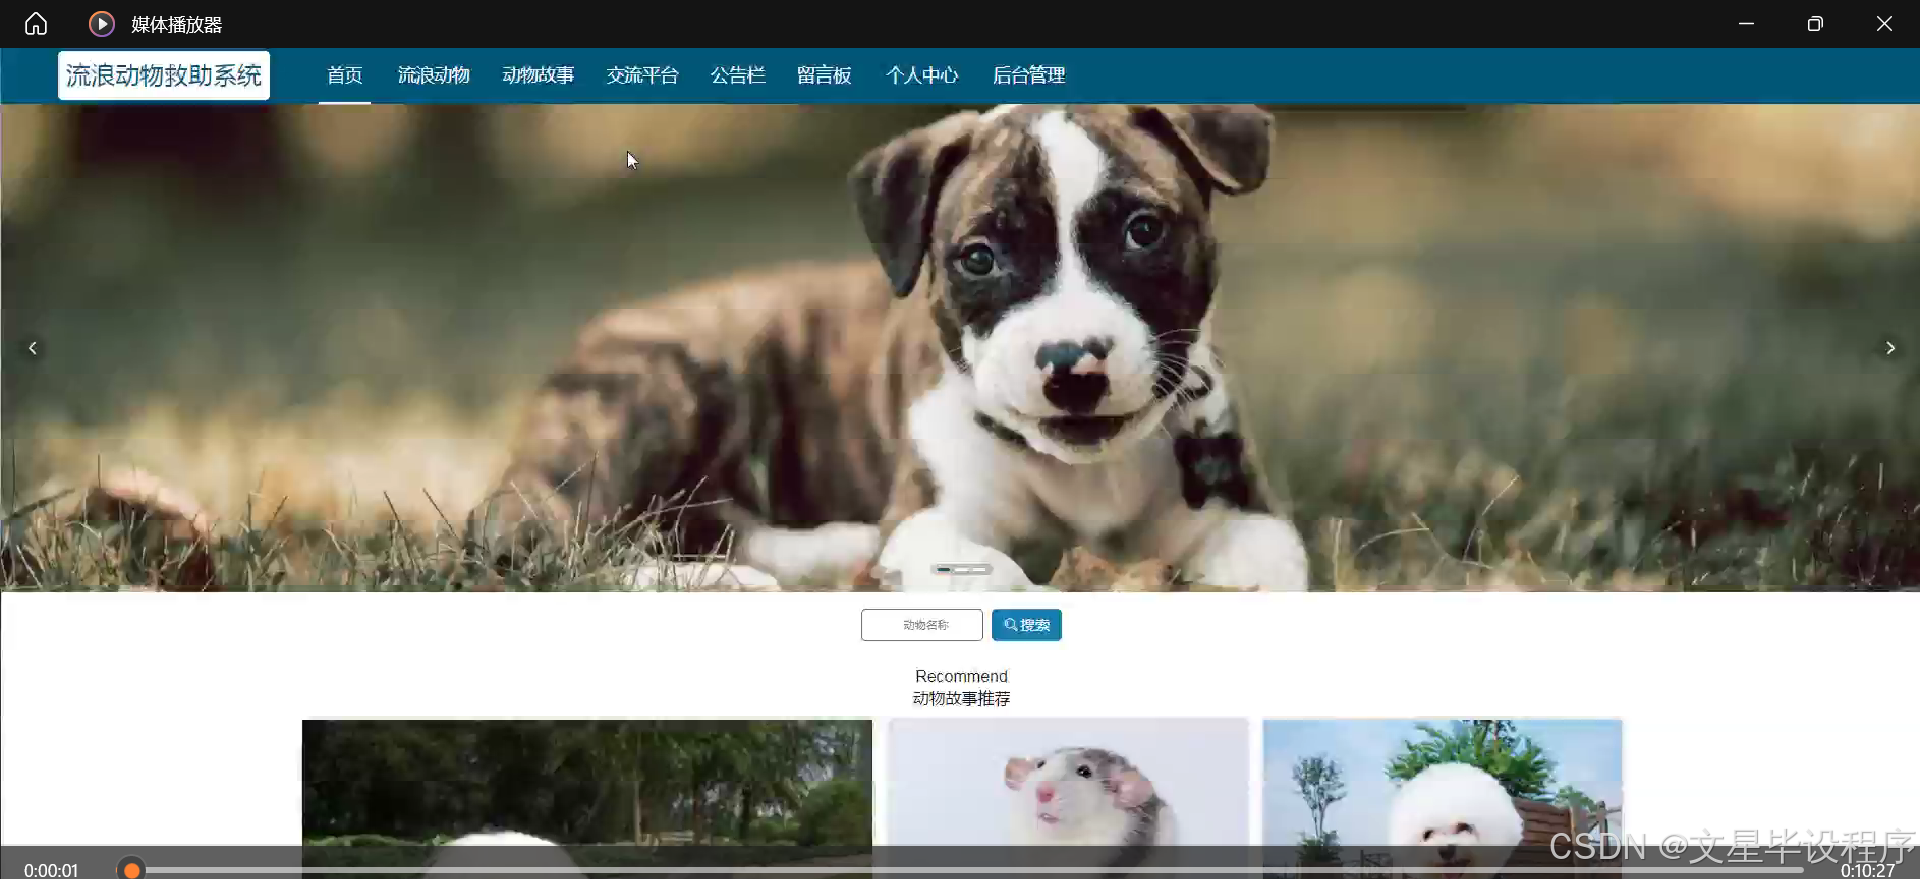Focus the 动物名称 search field
Viewport: 1920px width, 879px height.
click(x=922, y=625)
